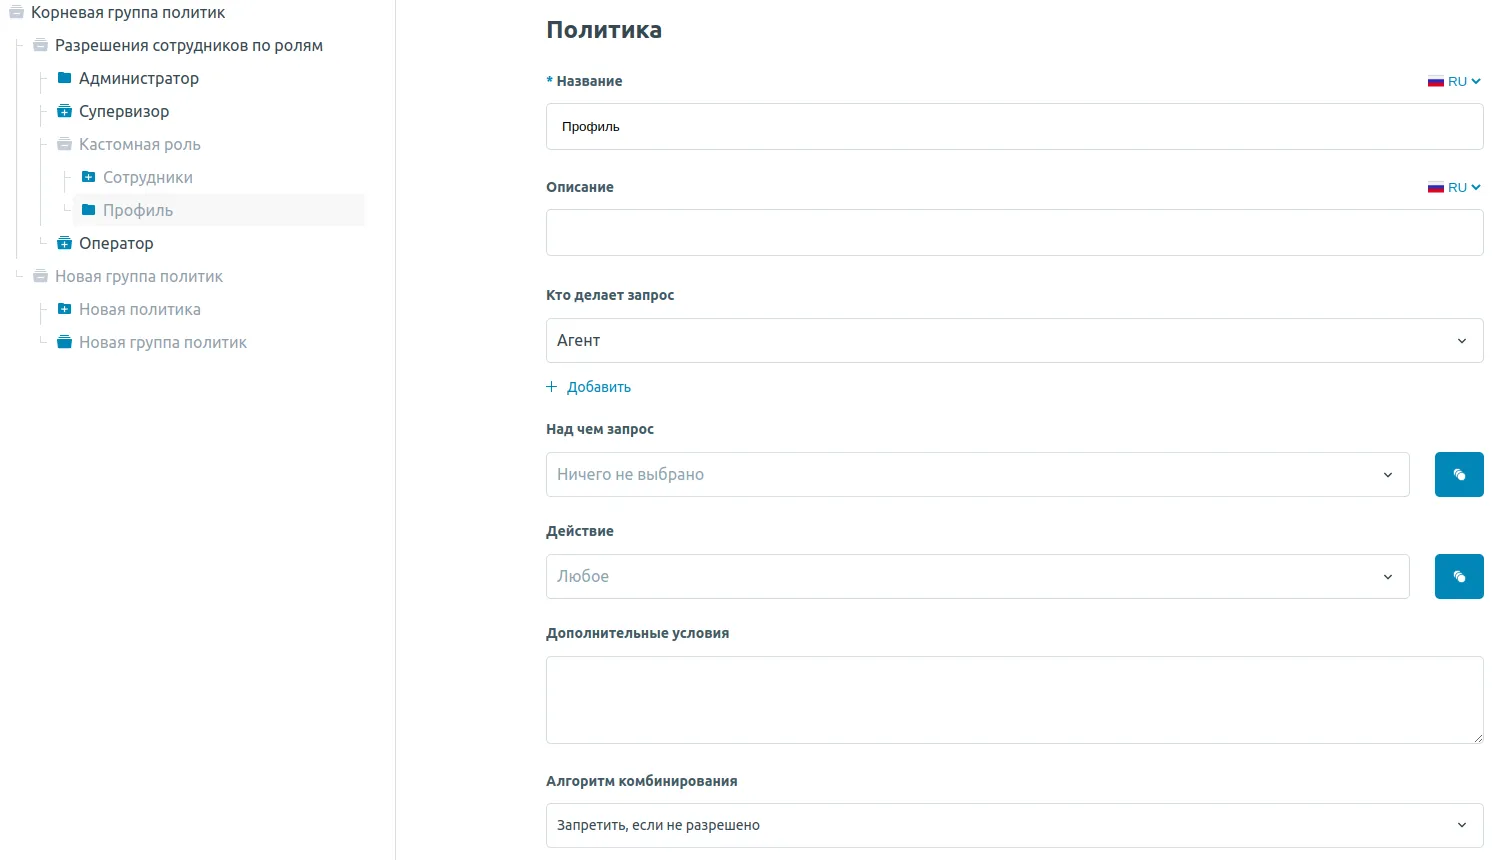Change language selector for Название field
The width and height of the screenshot is (1505, 860).
pyautogui.click(x=1454, y=82)
